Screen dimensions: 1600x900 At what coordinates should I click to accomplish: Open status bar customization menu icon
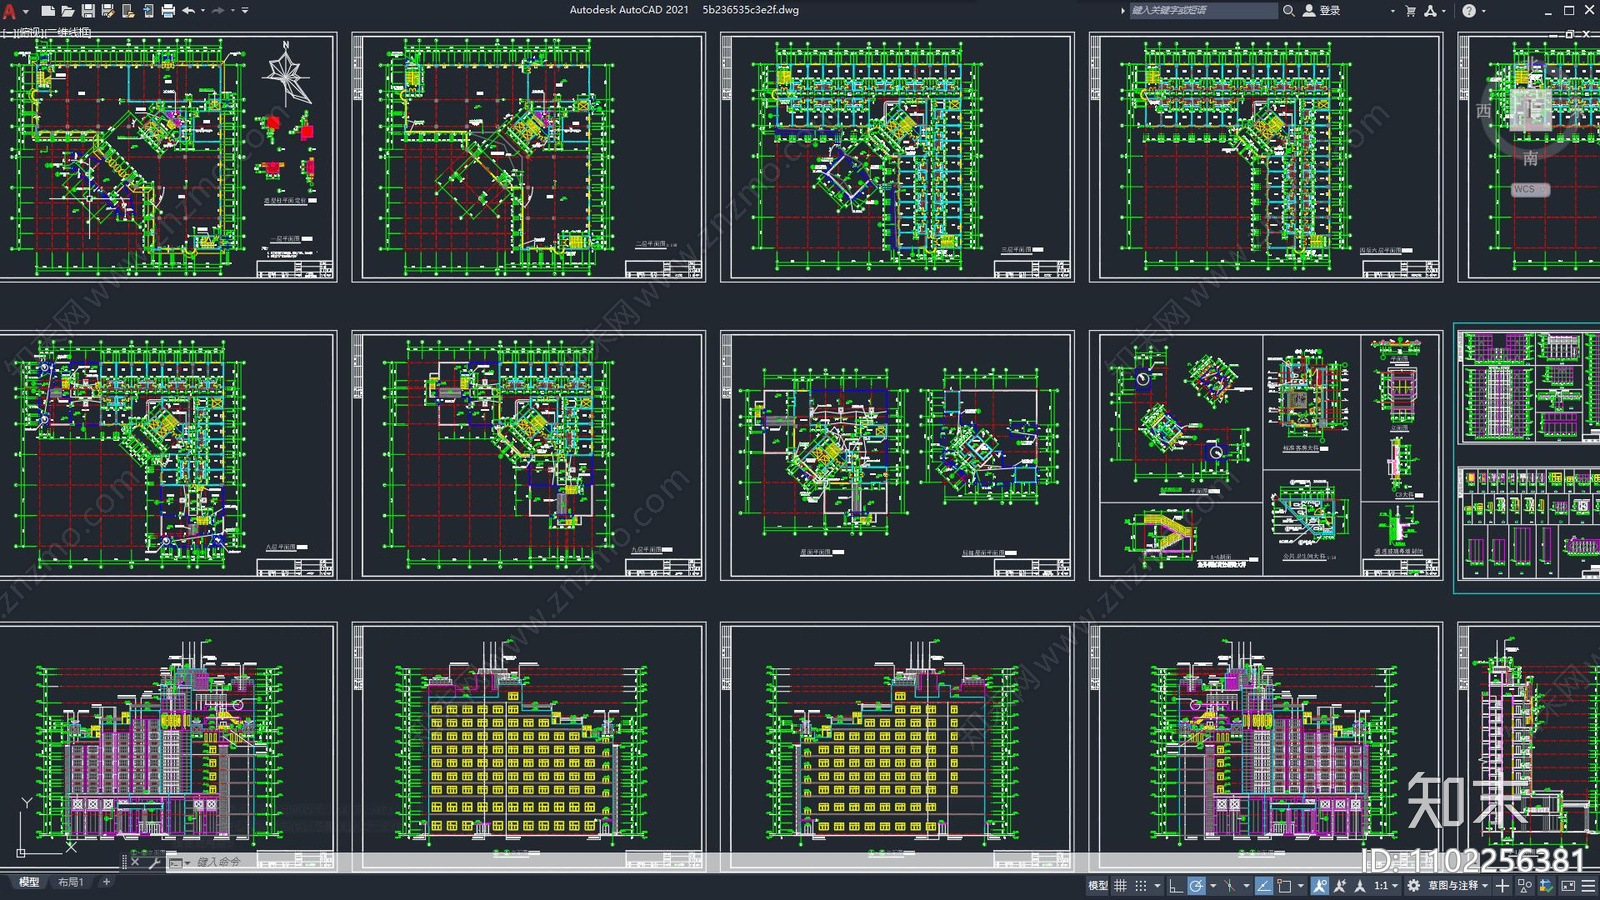(1589, 886)
